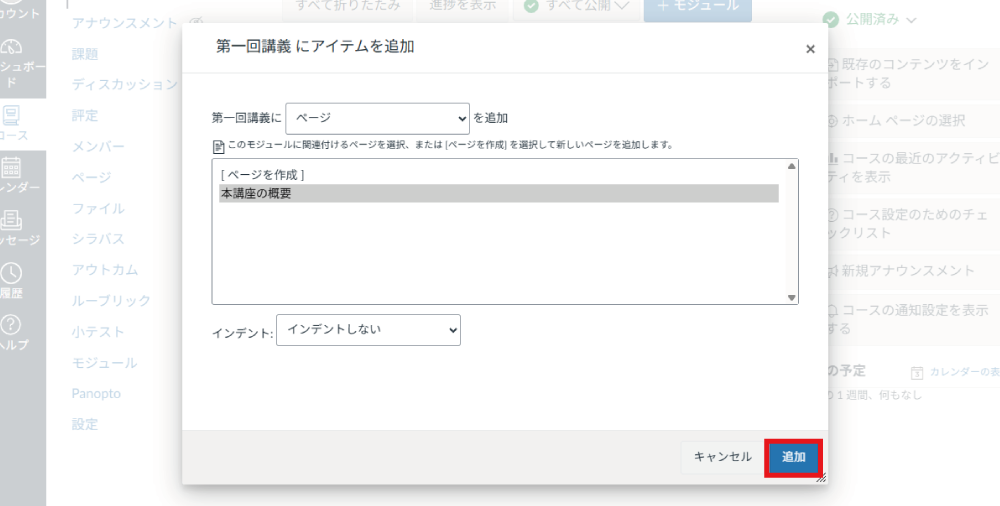The width and height of the screenshot is (1000, 506).
Task: Open the dashboard icon in global navigation
Action: click(11, 47)
